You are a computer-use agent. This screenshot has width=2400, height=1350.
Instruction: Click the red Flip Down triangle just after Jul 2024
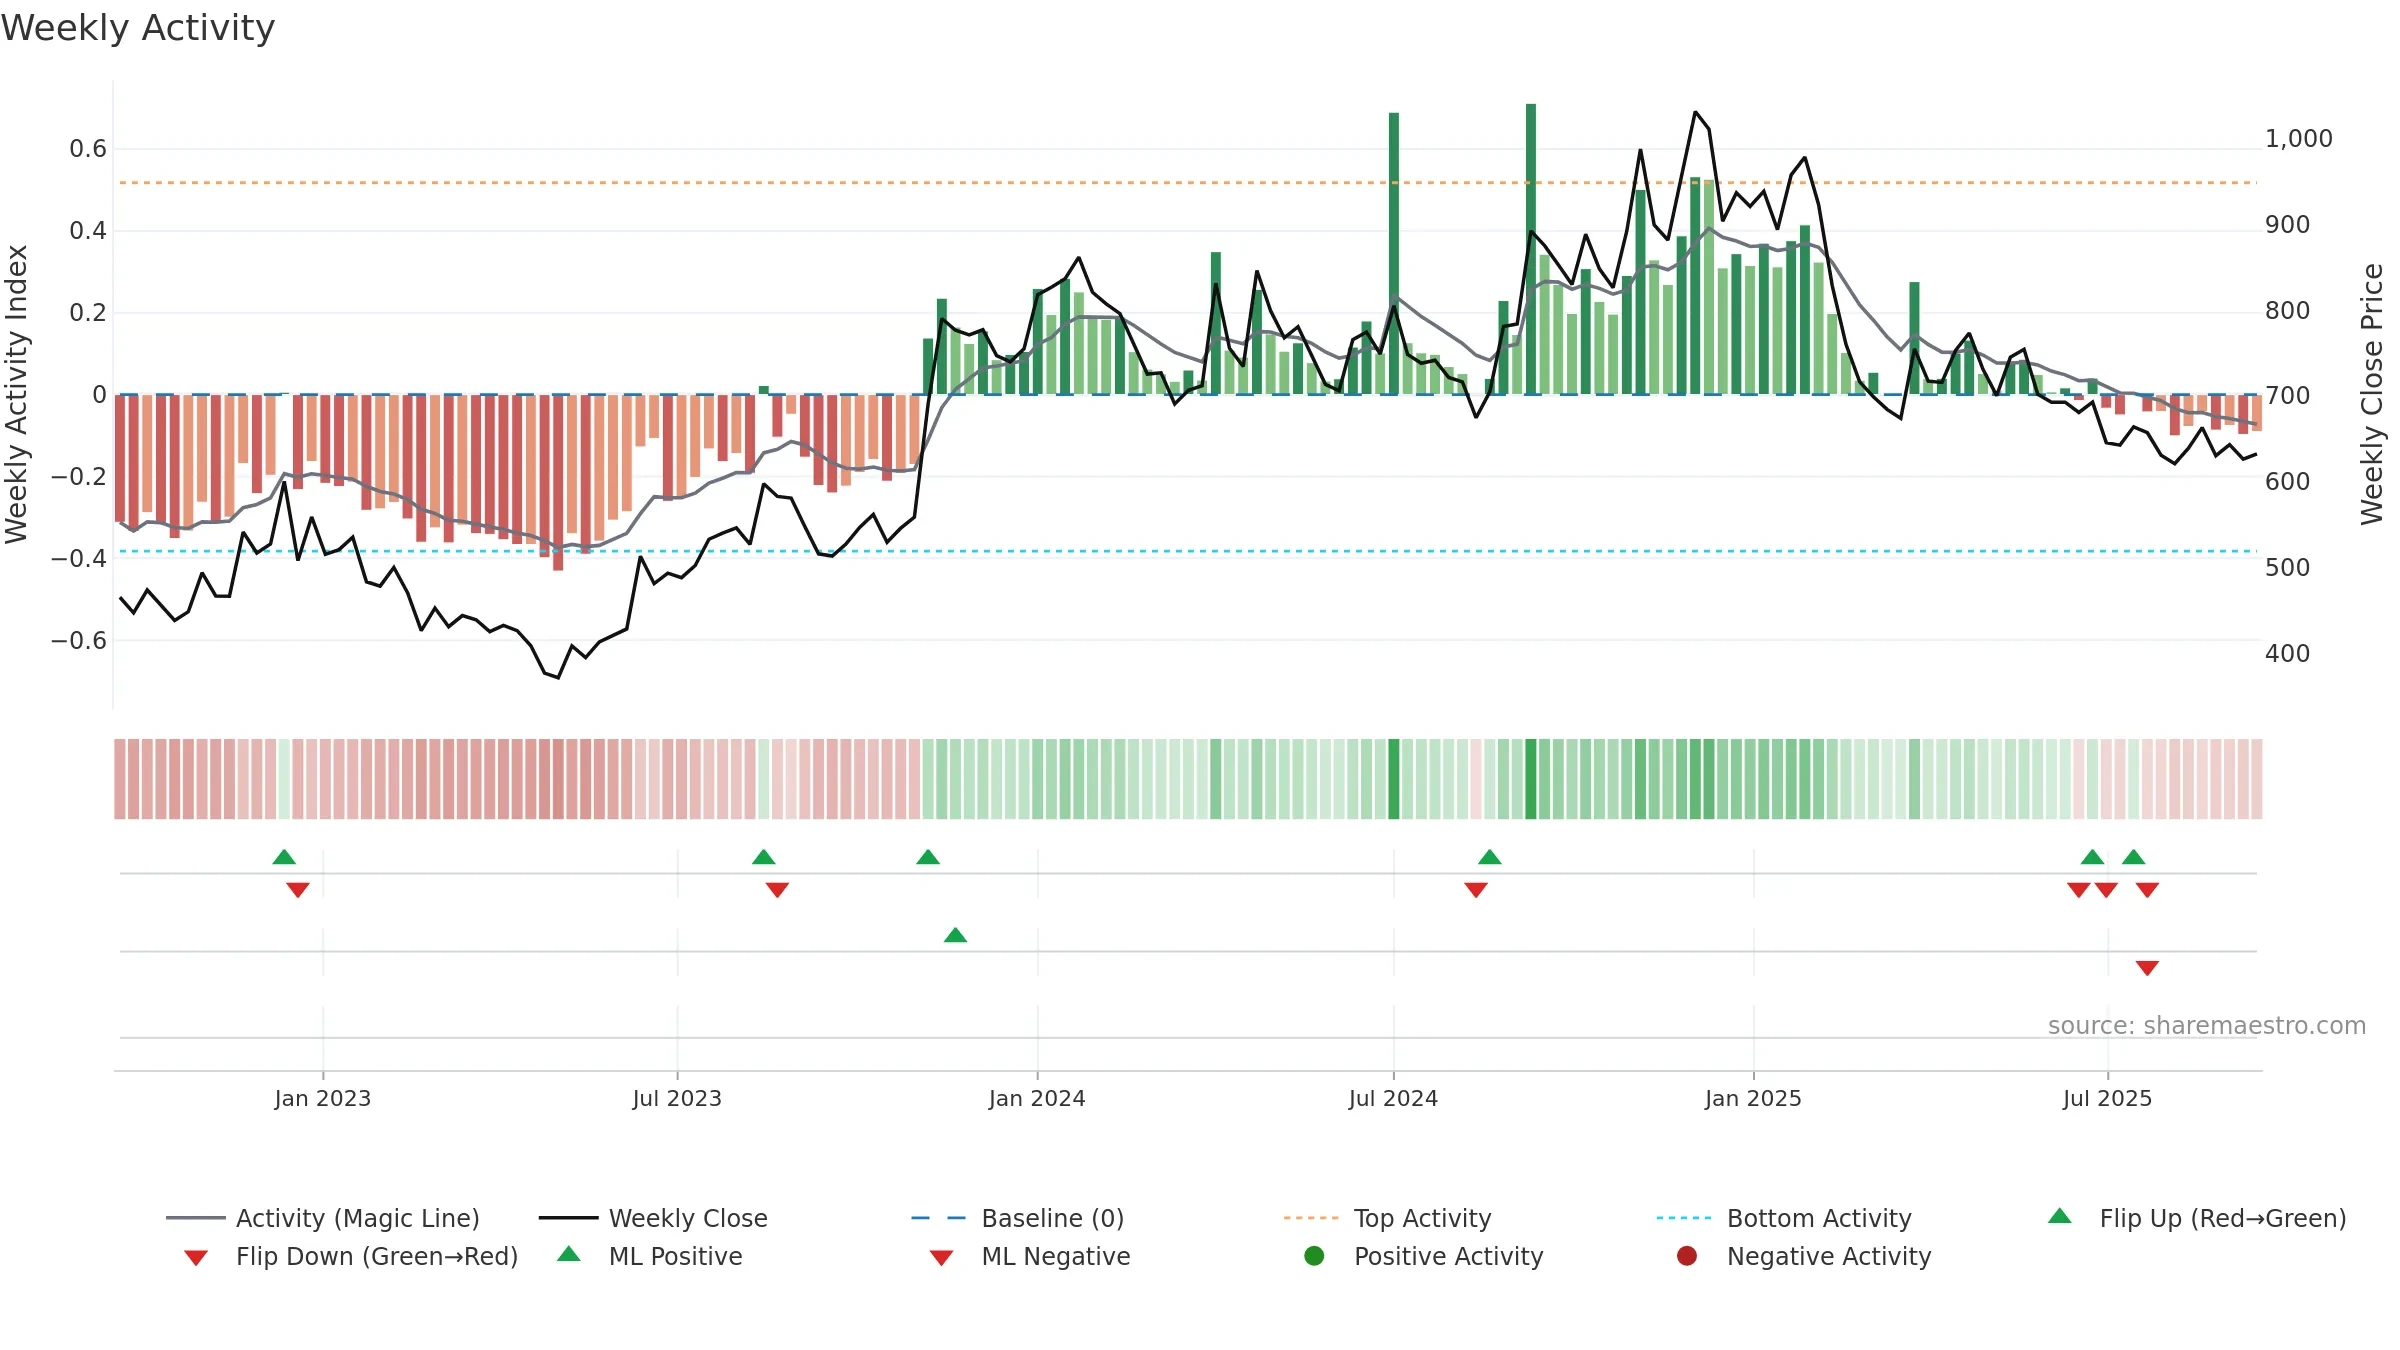pos(1476,890)
